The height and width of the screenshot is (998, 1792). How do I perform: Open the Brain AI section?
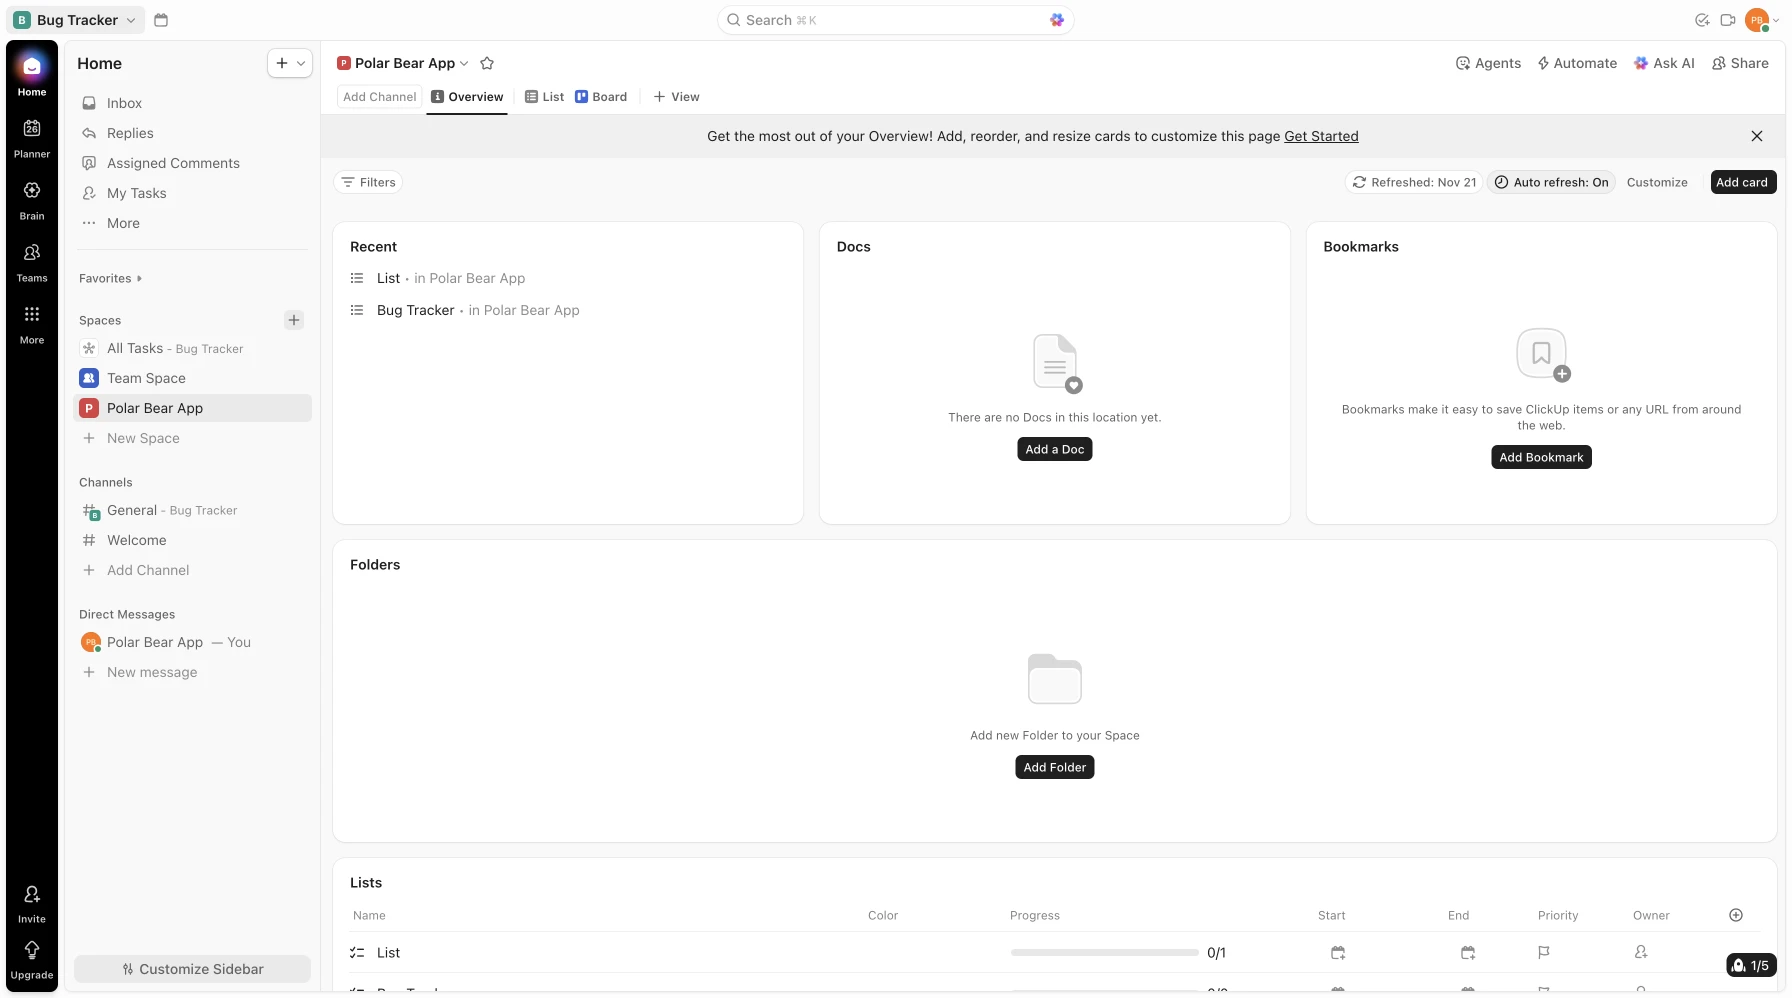32,199
